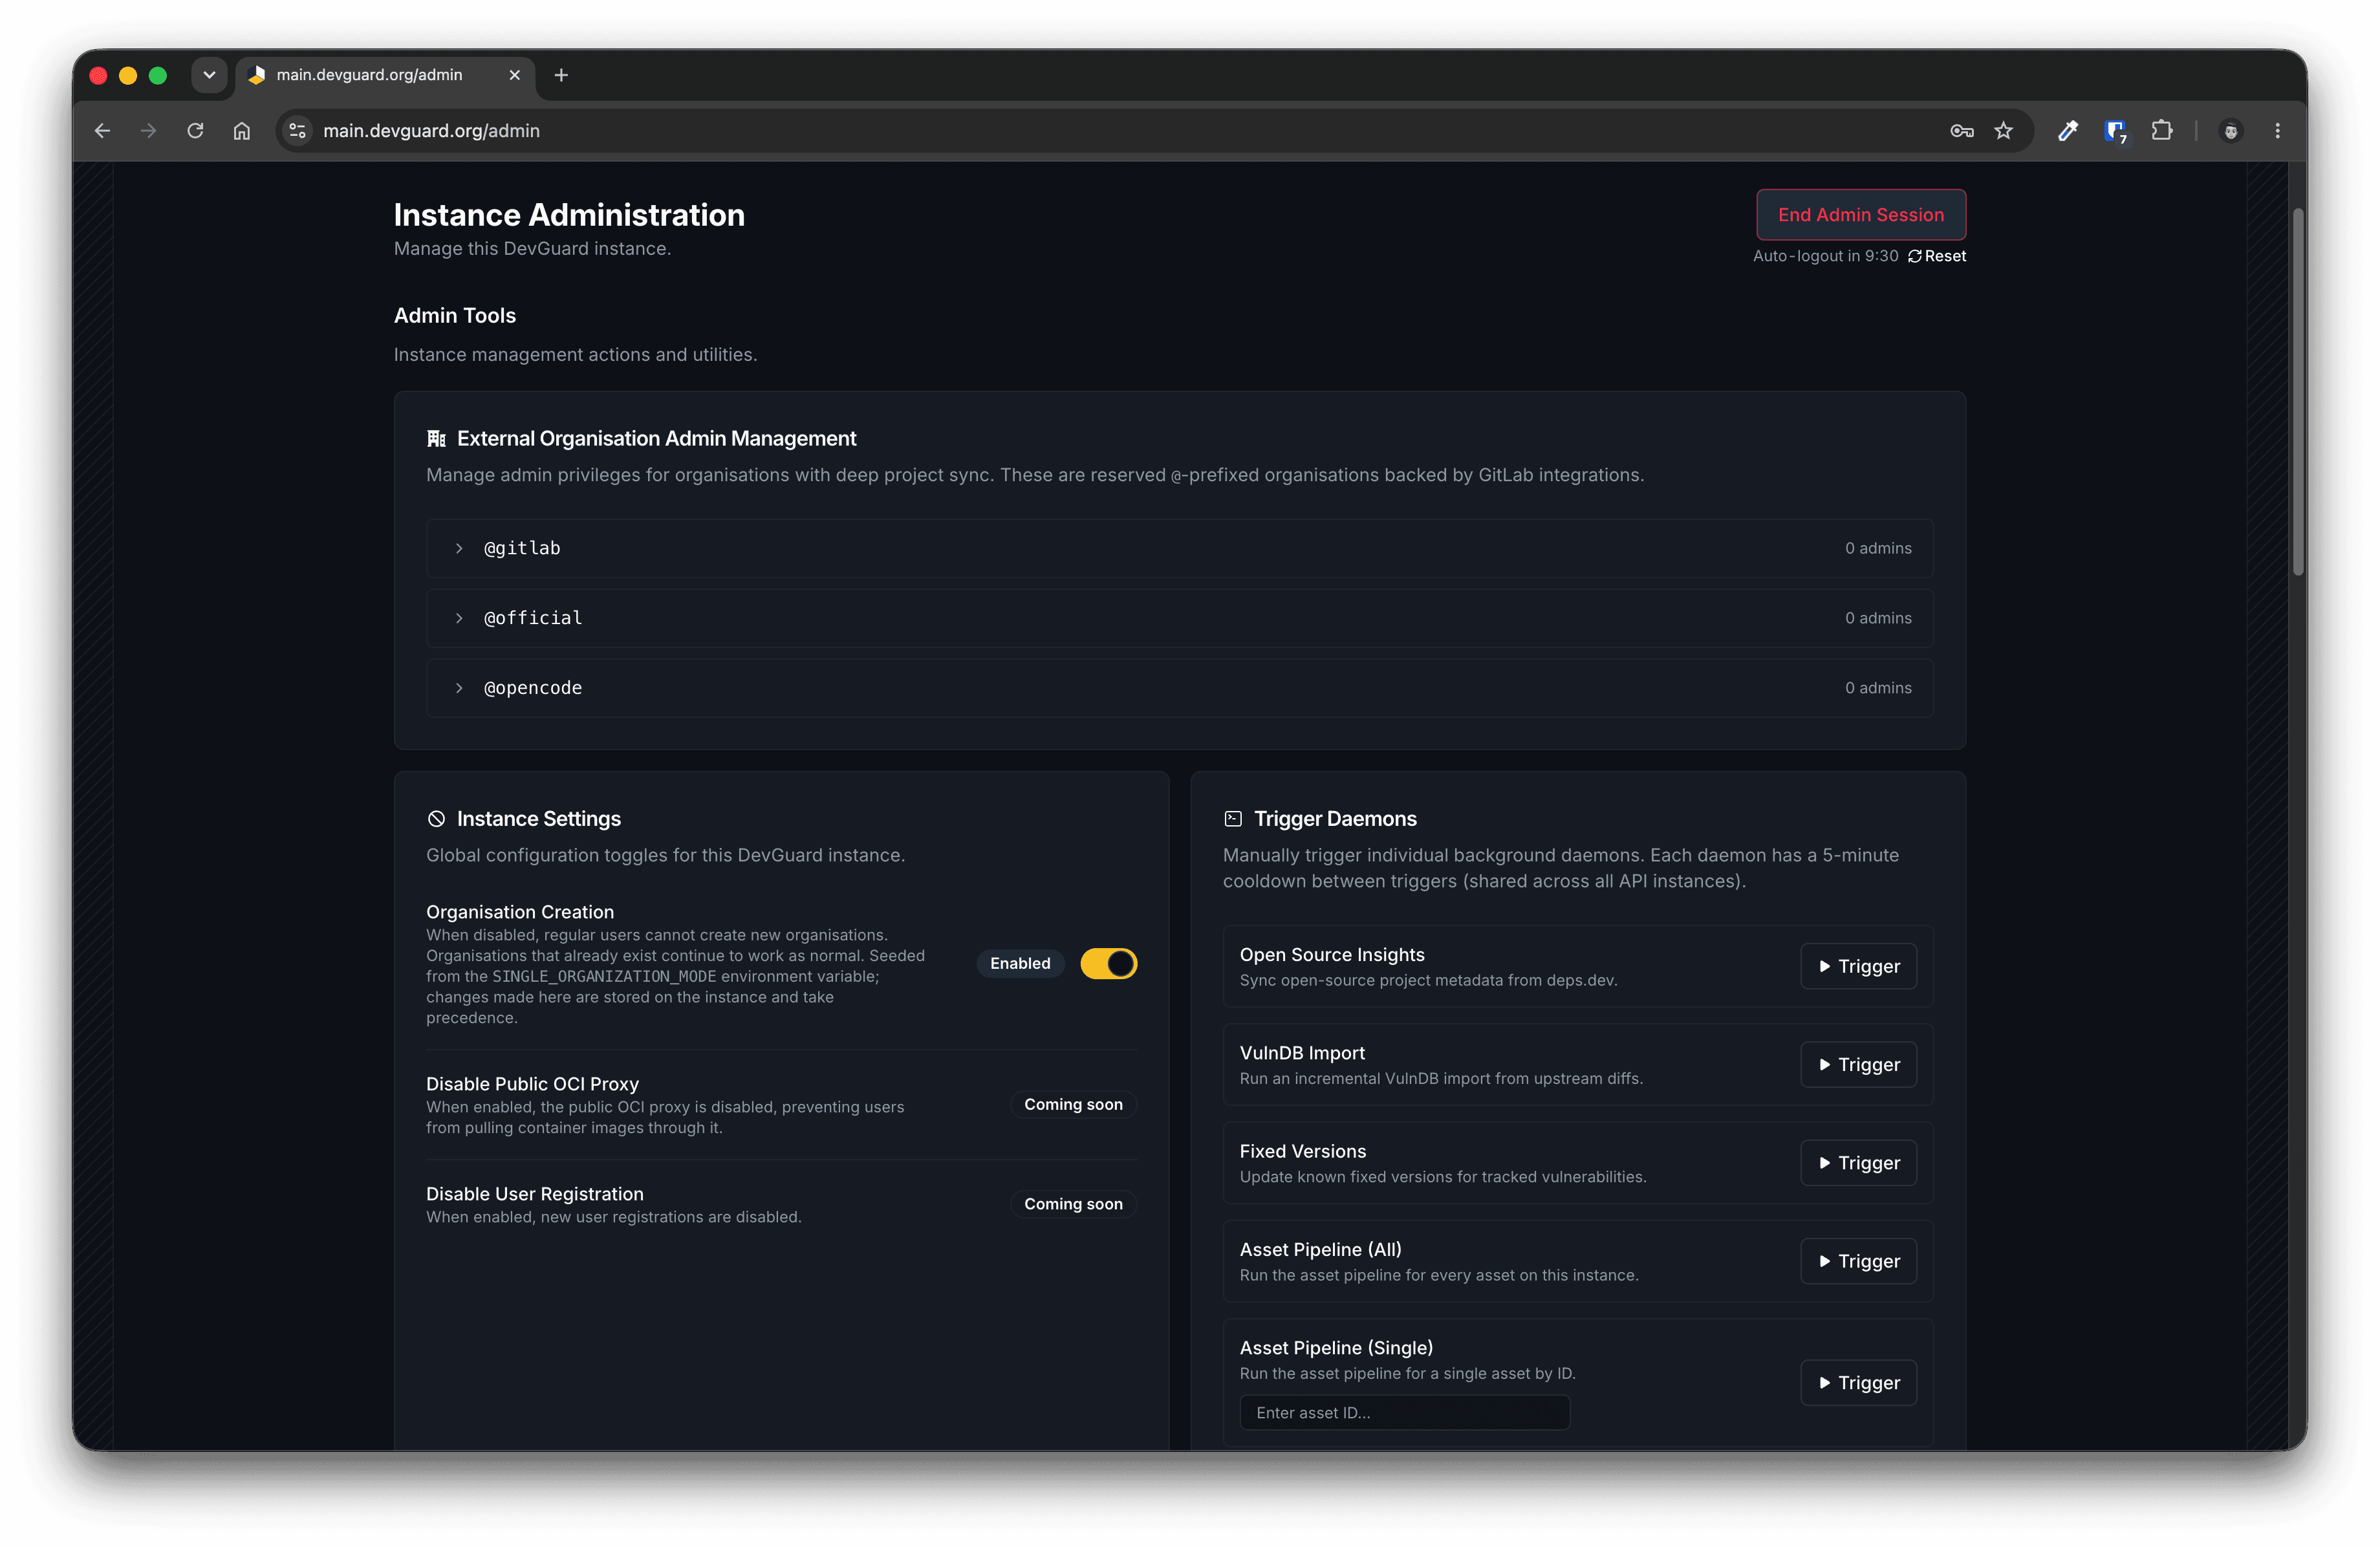Image resolution: width=2380 pixels, height=1547 pixels.
Task: Open the Extensions puzzle menu
Action: (x=2162, y=131)
